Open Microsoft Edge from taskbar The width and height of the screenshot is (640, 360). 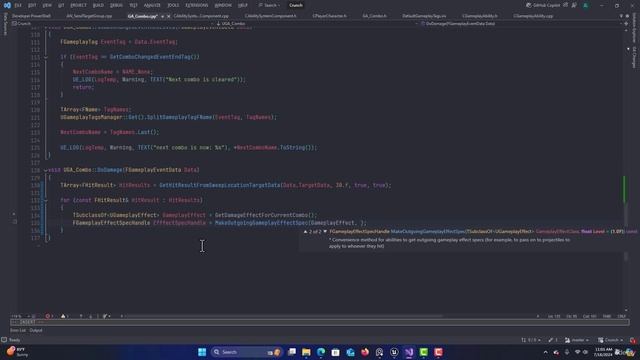321,352
